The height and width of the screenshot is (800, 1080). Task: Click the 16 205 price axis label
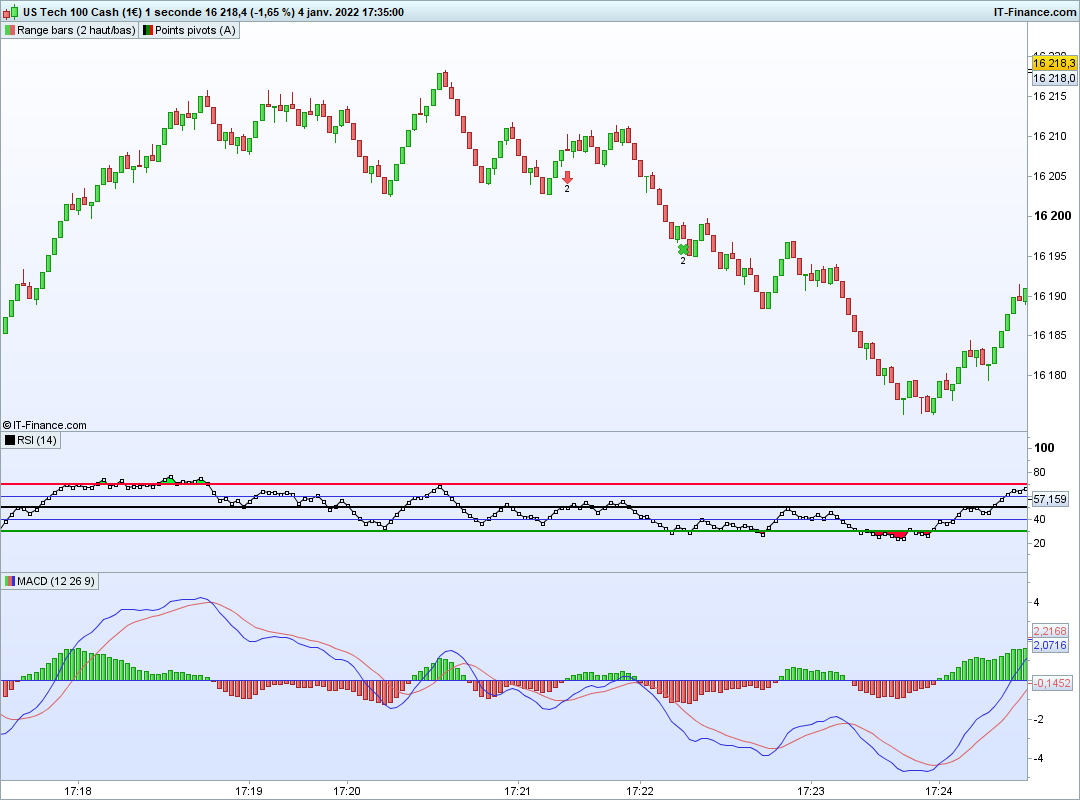coord(1050,176)
